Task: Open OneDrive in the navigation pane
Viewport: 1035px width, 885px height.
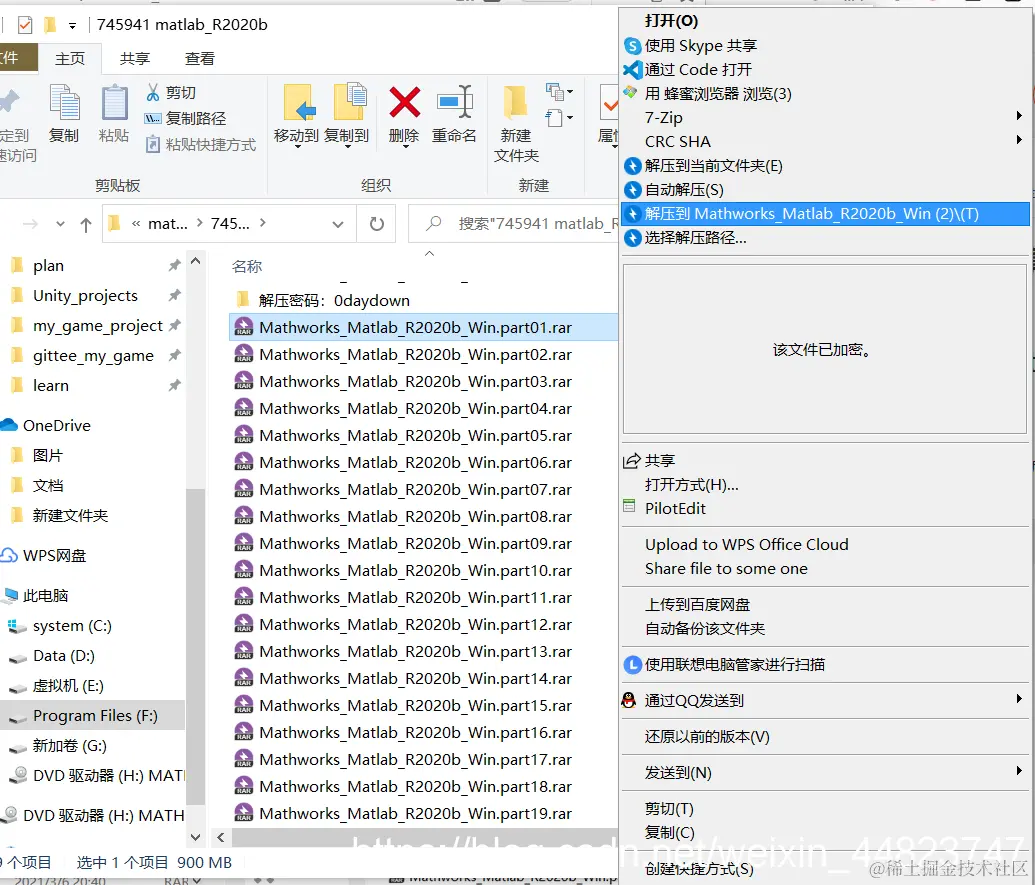Action: [x=57, y=426]
